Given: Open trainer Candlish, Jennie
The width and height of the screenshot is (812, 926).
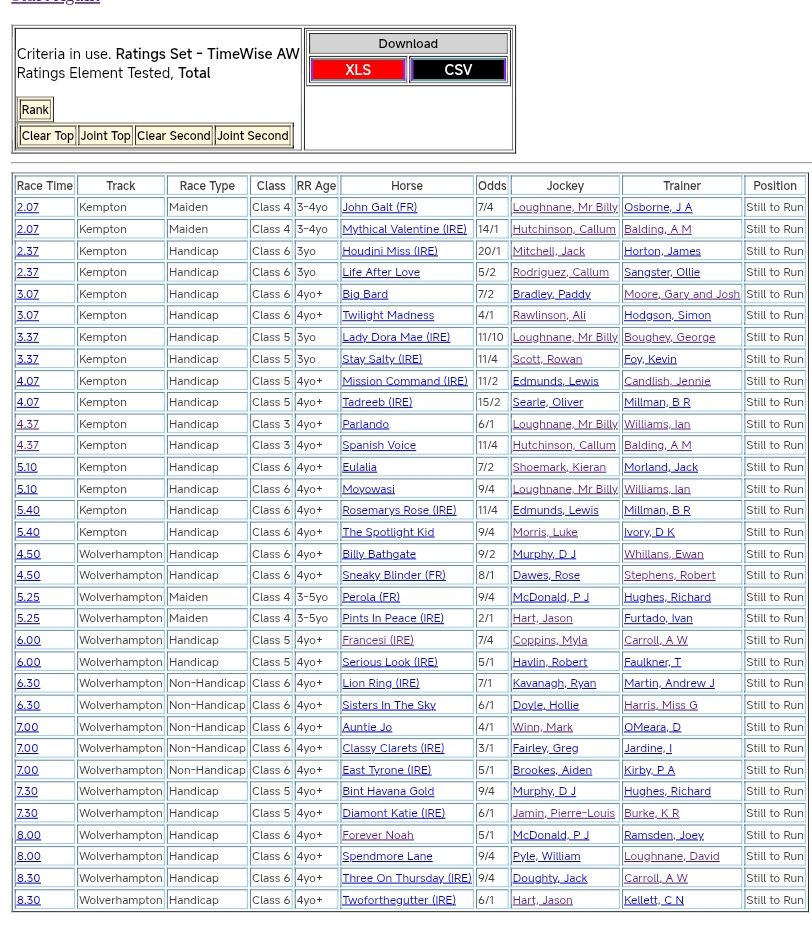Looking at the screenshot, I should coord(666,381).
